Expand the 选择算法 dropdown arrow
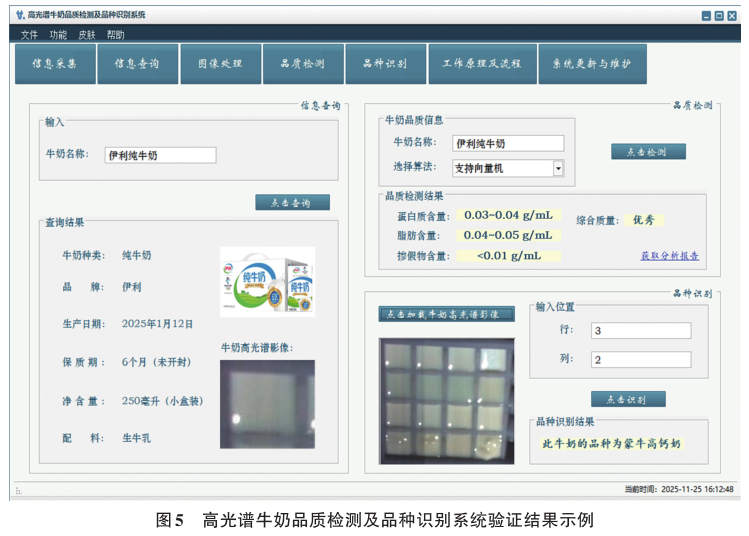 (x=558, y=168)
